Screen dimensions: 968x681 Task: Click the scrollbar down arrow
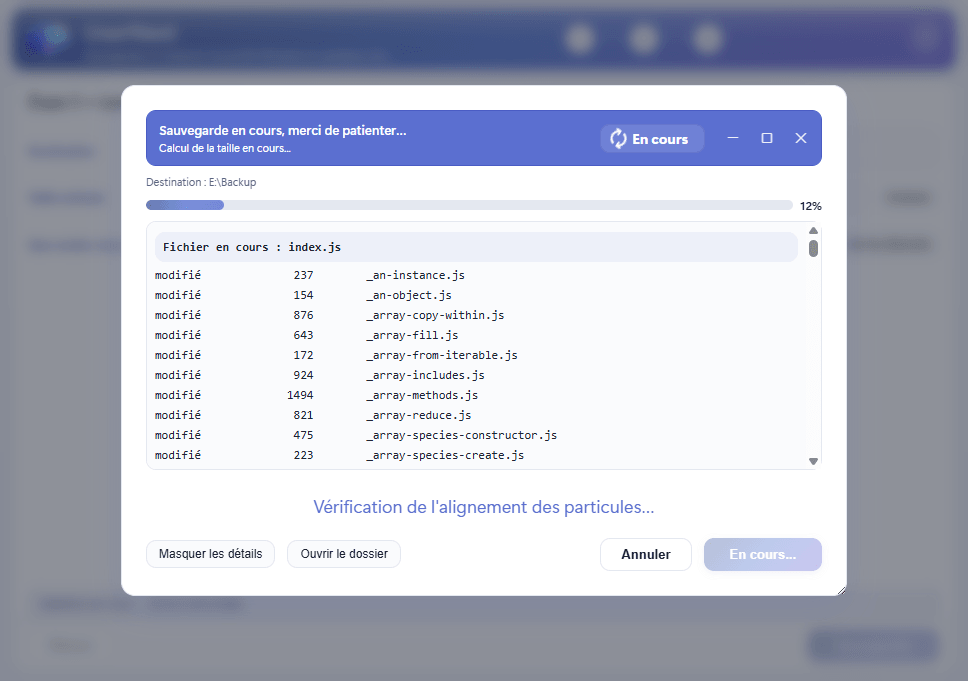[813, 459]
